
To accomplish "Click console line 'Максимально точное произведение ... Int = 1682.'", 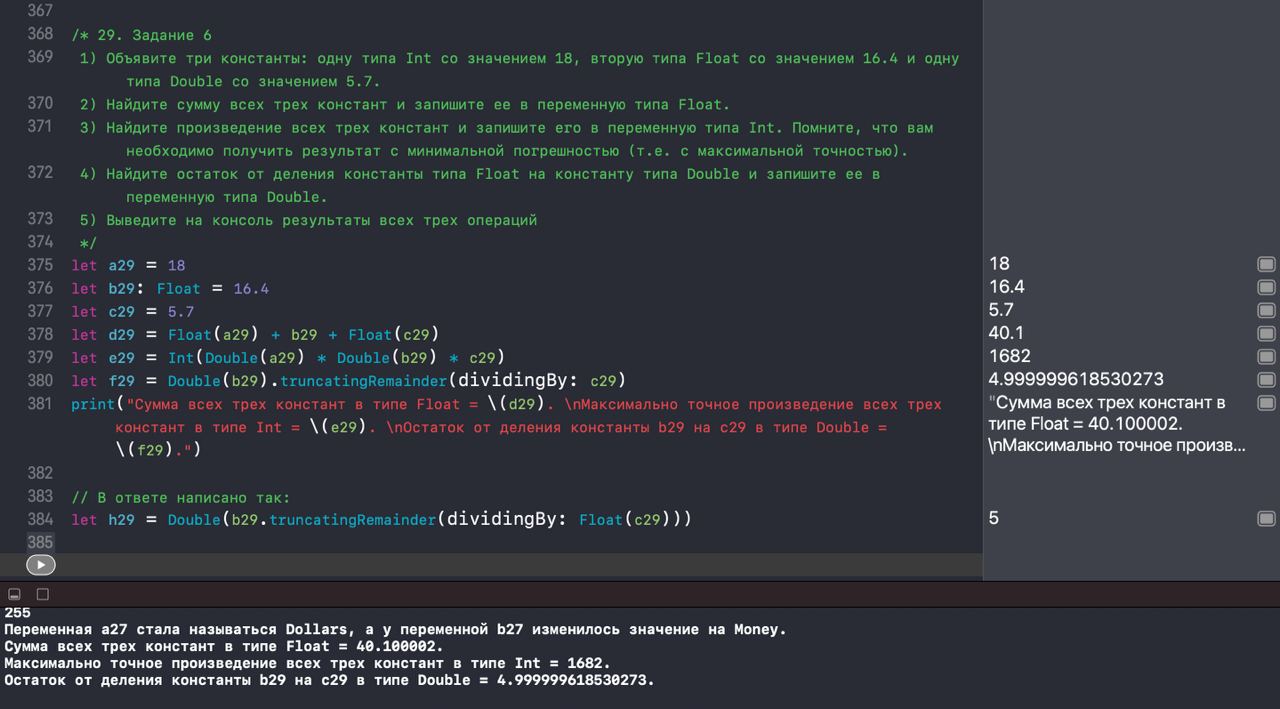I will click(x=307, y=663).
